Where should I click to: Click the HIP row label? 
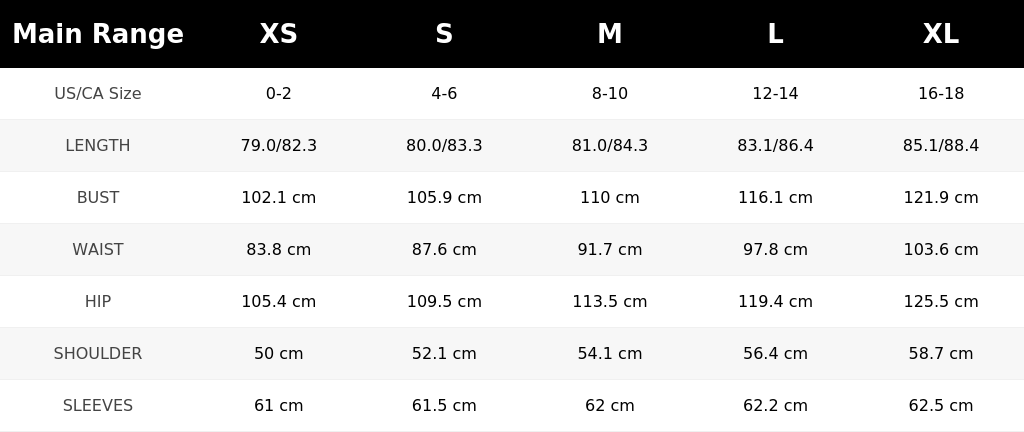point(98,301)
